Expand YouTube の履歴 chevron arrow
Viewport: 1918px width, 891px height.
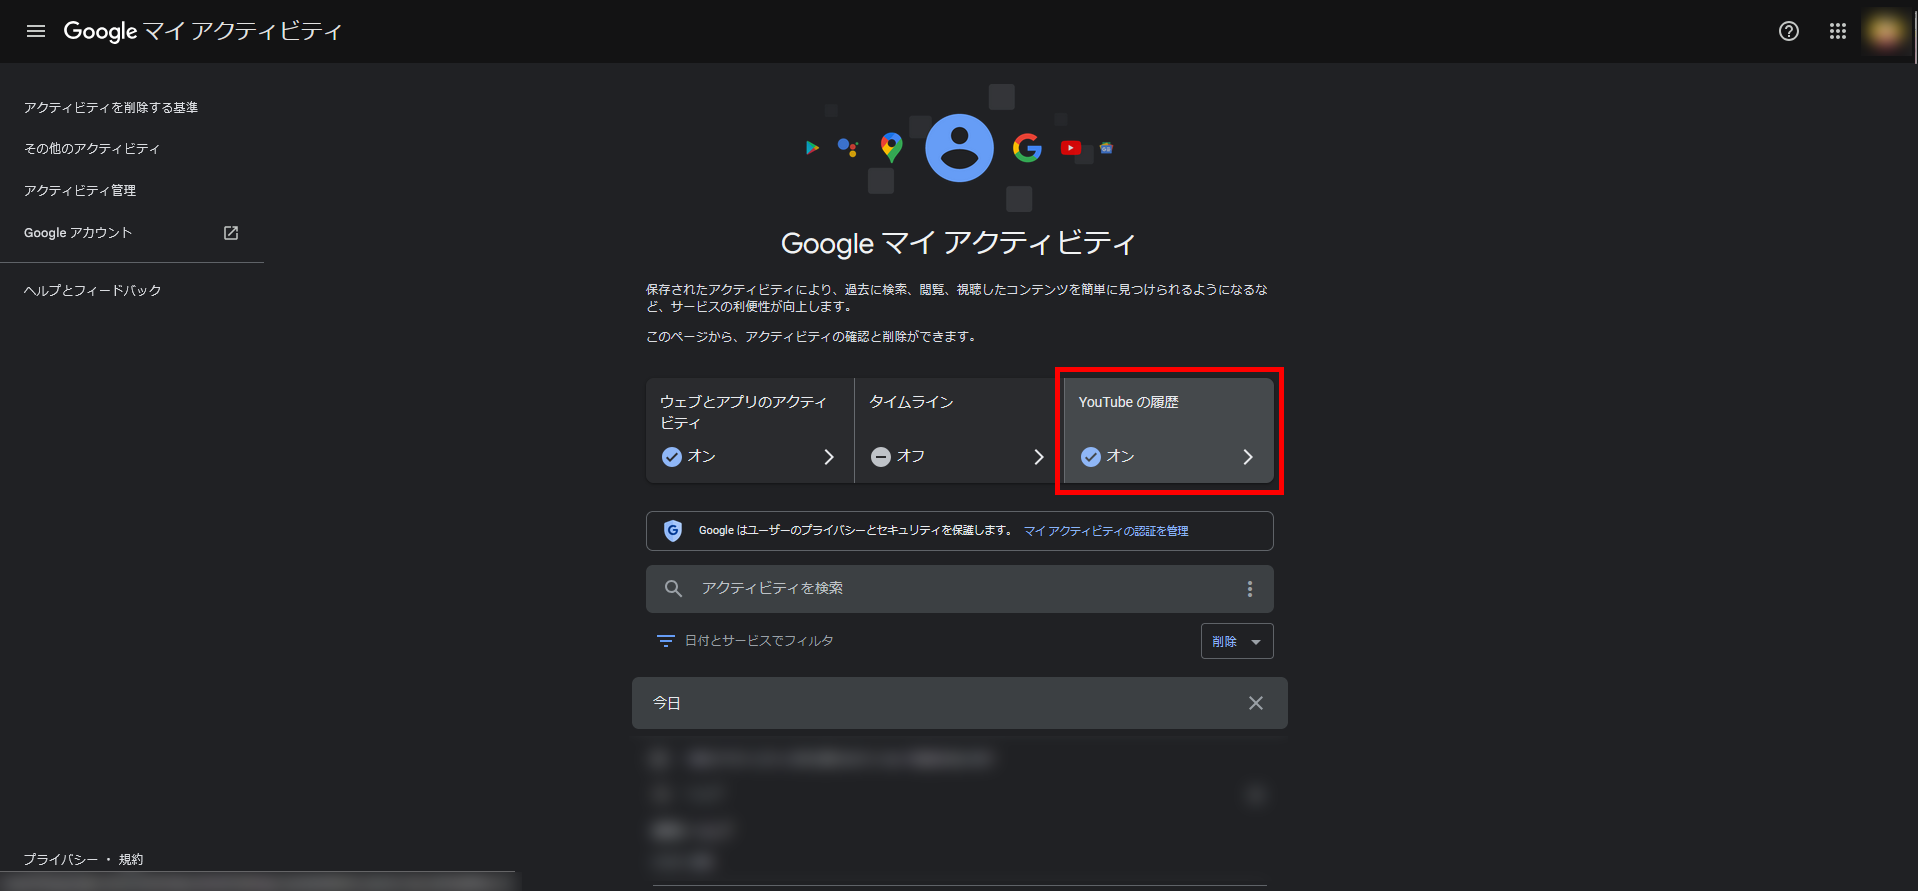(x=1248, y=457)
